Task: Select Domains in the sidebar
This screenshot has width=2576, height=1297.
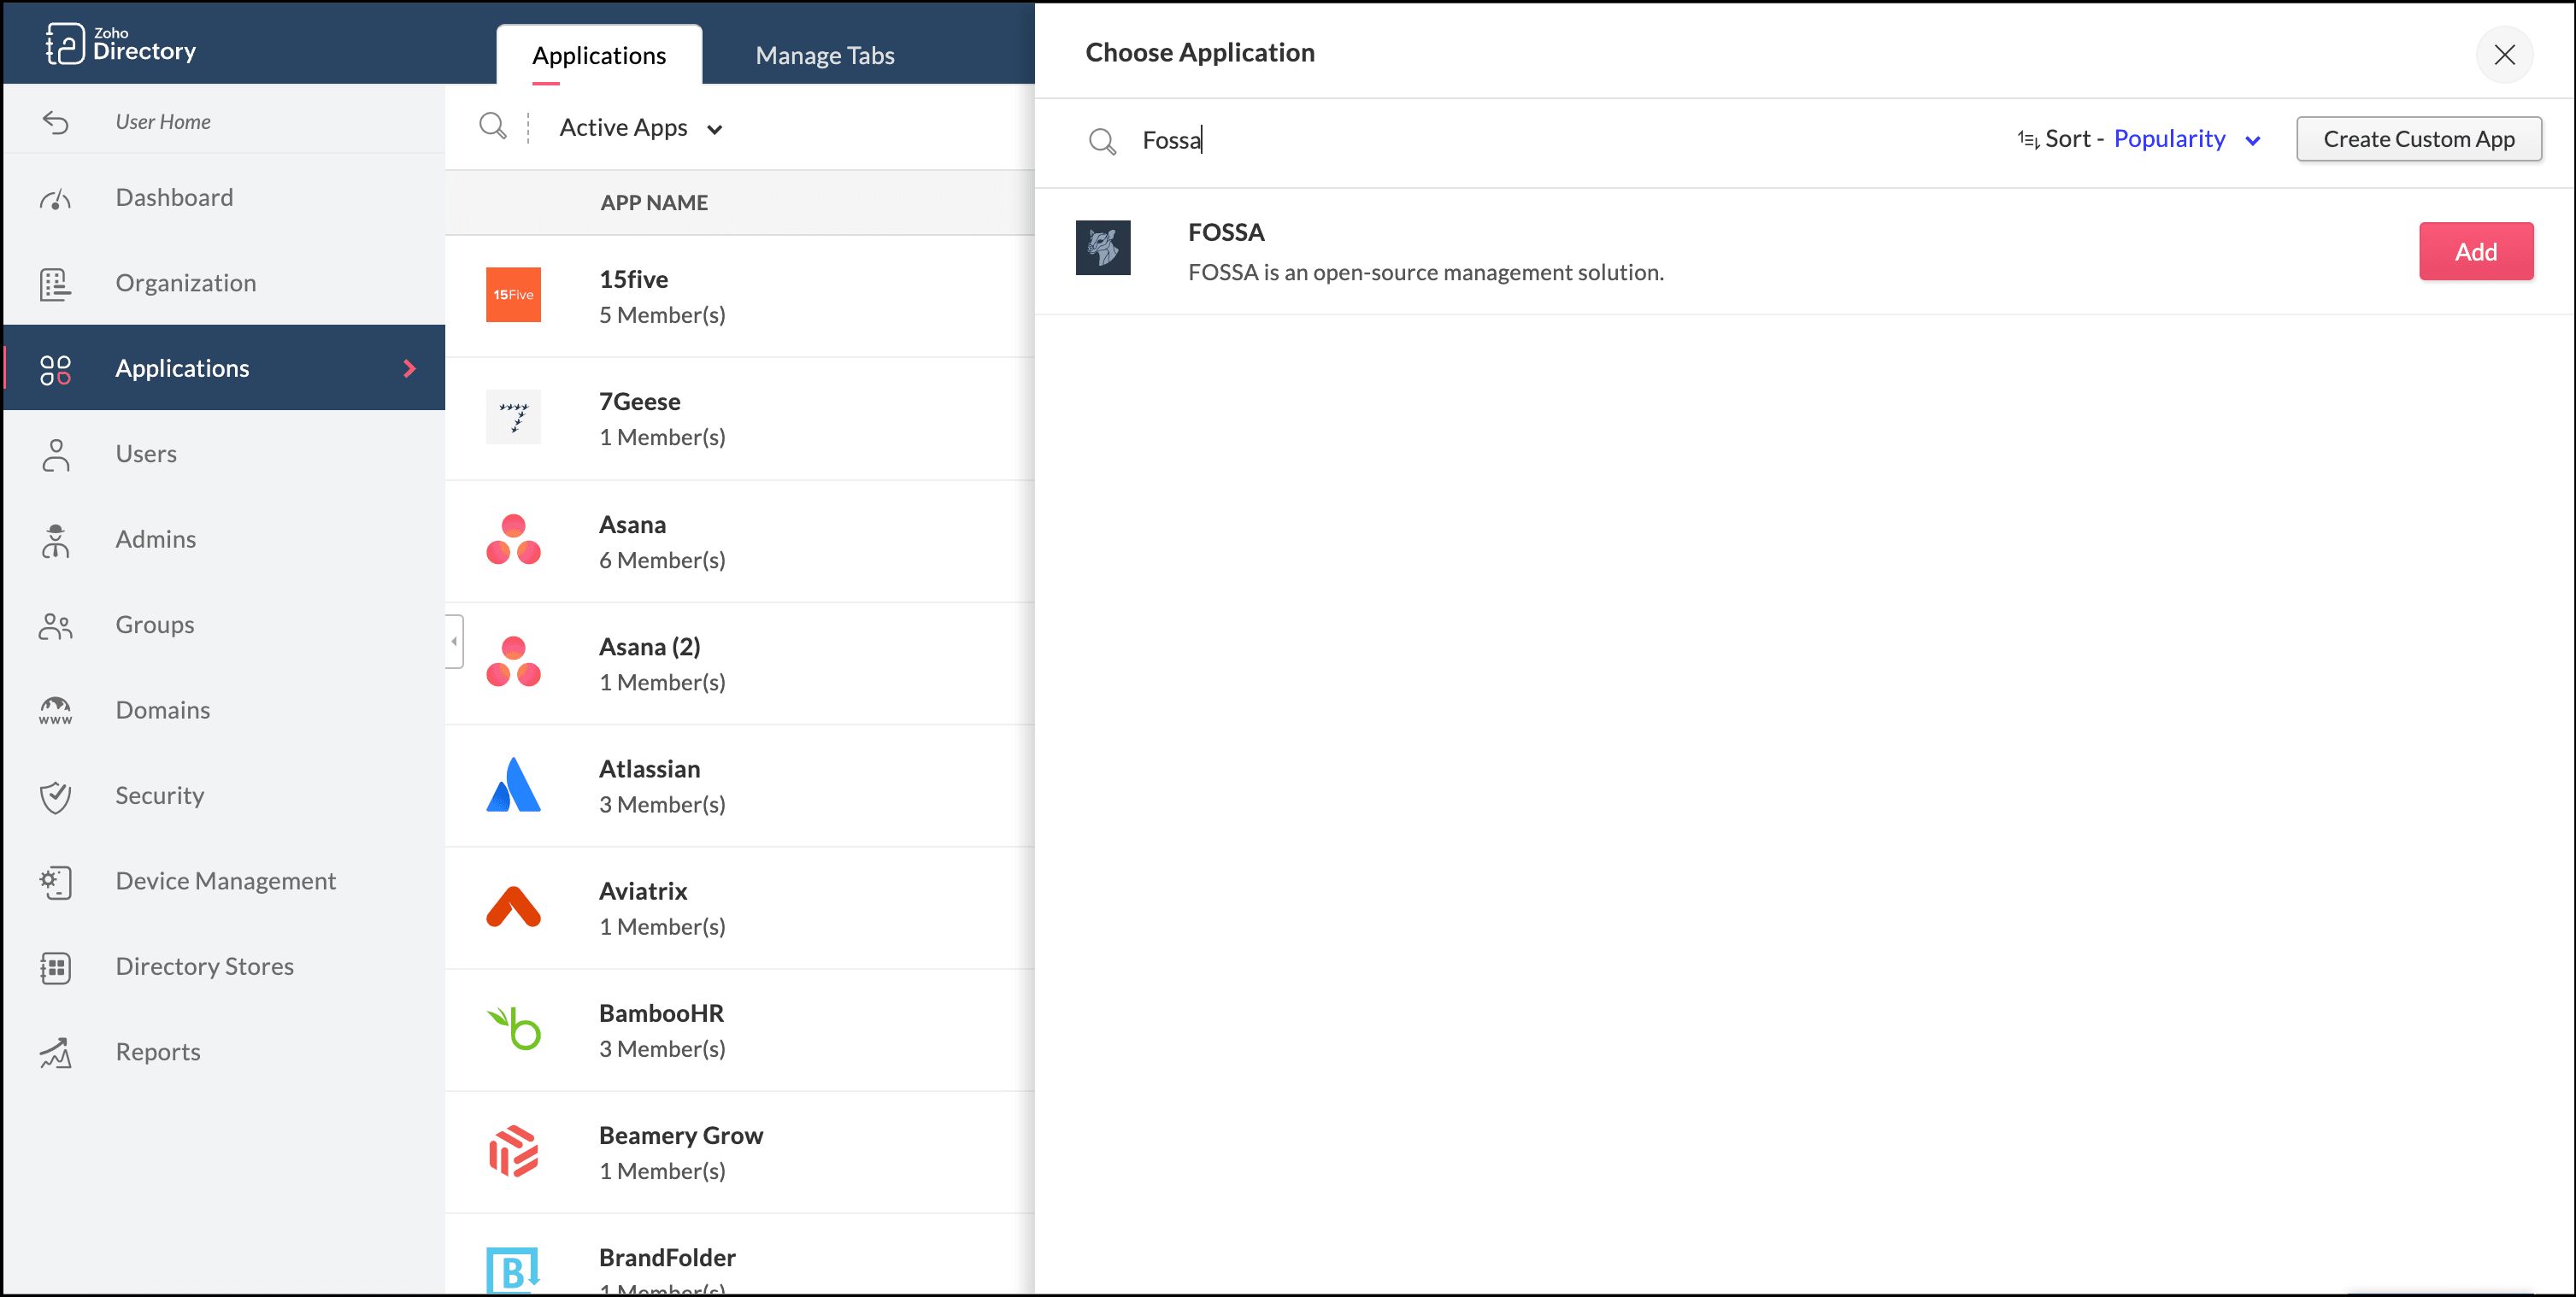Action: point(224,710)
